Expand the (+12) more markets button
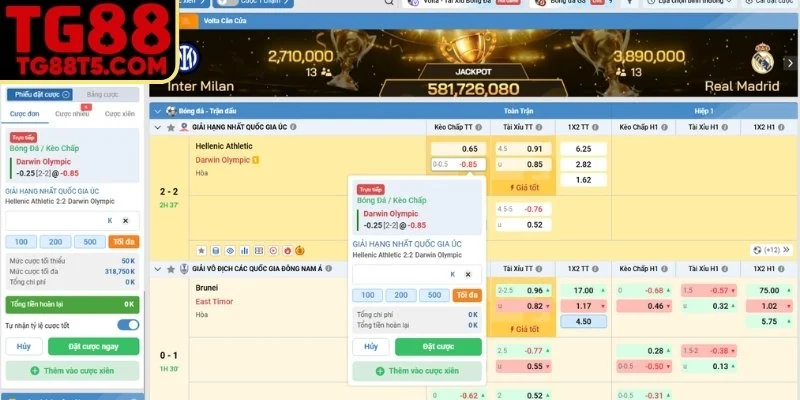Viewport: 800px width, 400px height. [x=772, y=250]
